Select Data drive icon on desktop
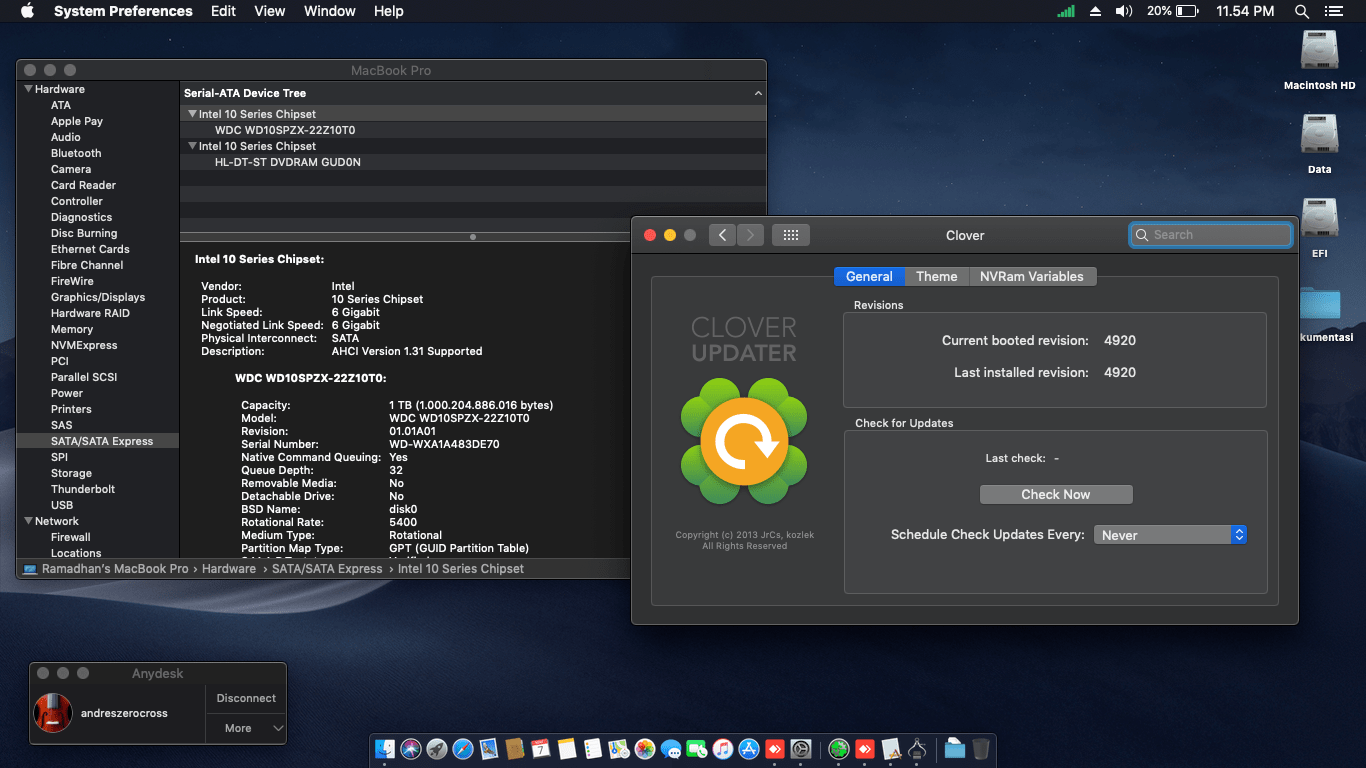 pos(1320,135)
